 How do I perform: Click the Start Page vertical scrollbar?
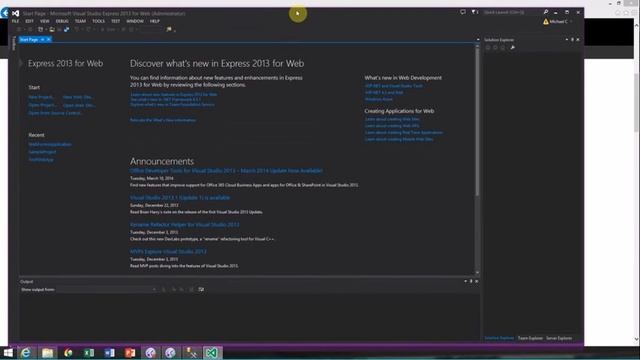tap(477, 122)
